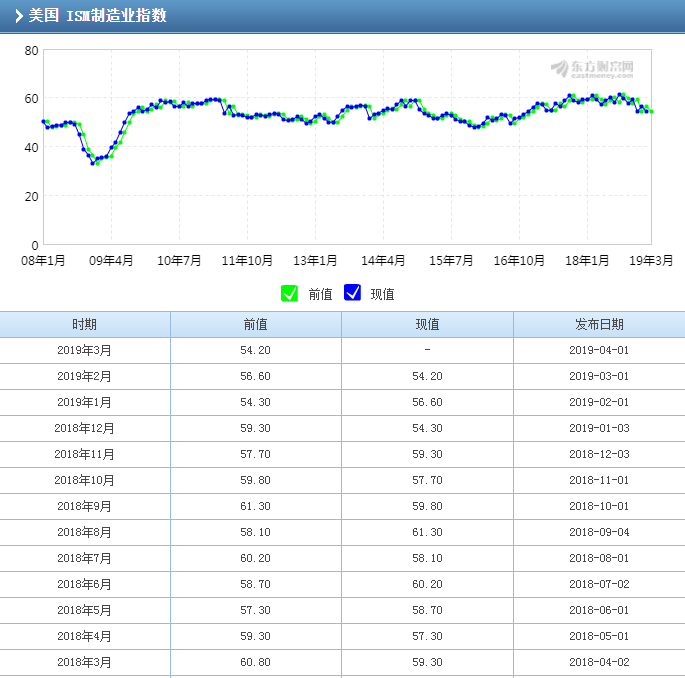Select the 时期 column header

85,325
